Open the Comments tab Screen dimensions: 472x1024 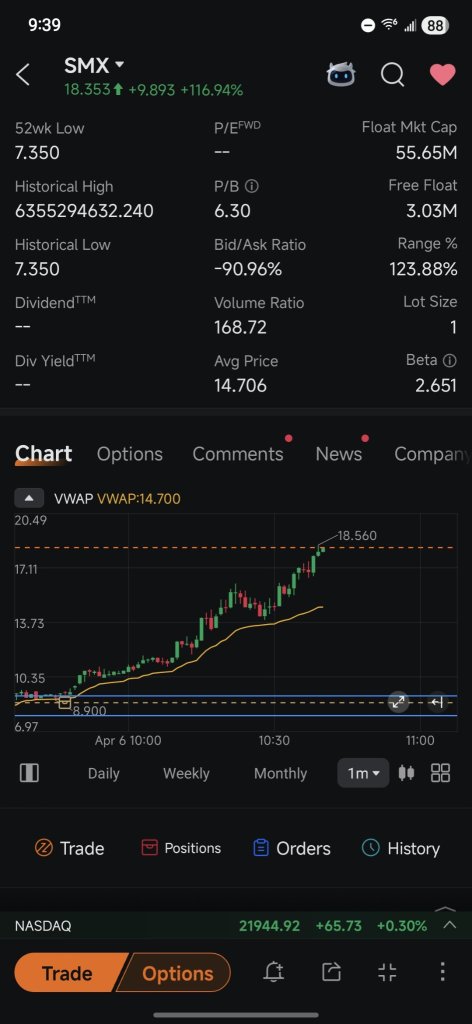pos(238,454)
